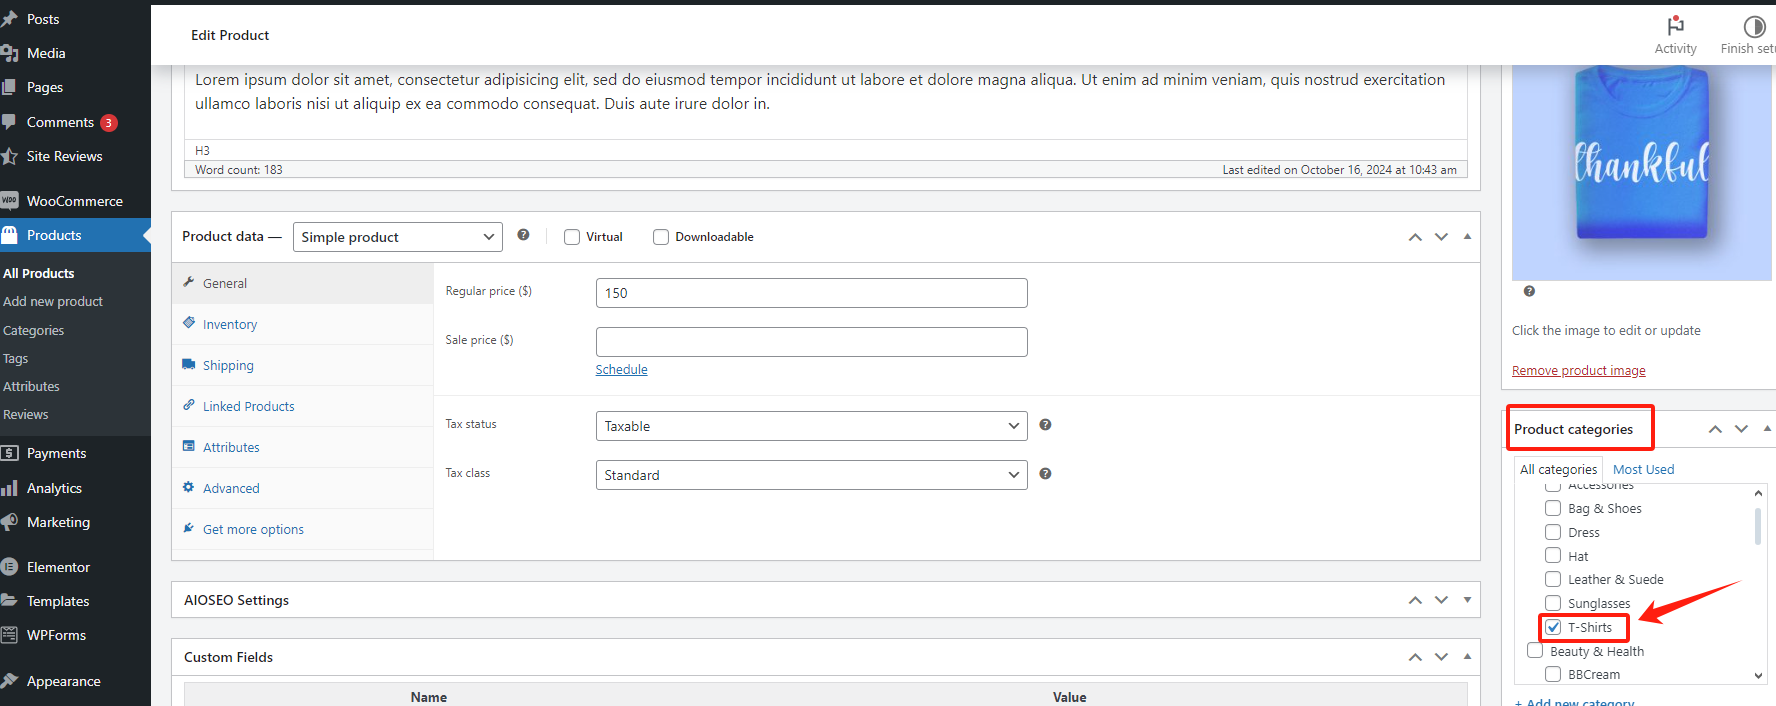Click the Tax status help icon
The height and width of the screenshot is (706, 1776).
pyautogui.click(x=1045, y=425)
